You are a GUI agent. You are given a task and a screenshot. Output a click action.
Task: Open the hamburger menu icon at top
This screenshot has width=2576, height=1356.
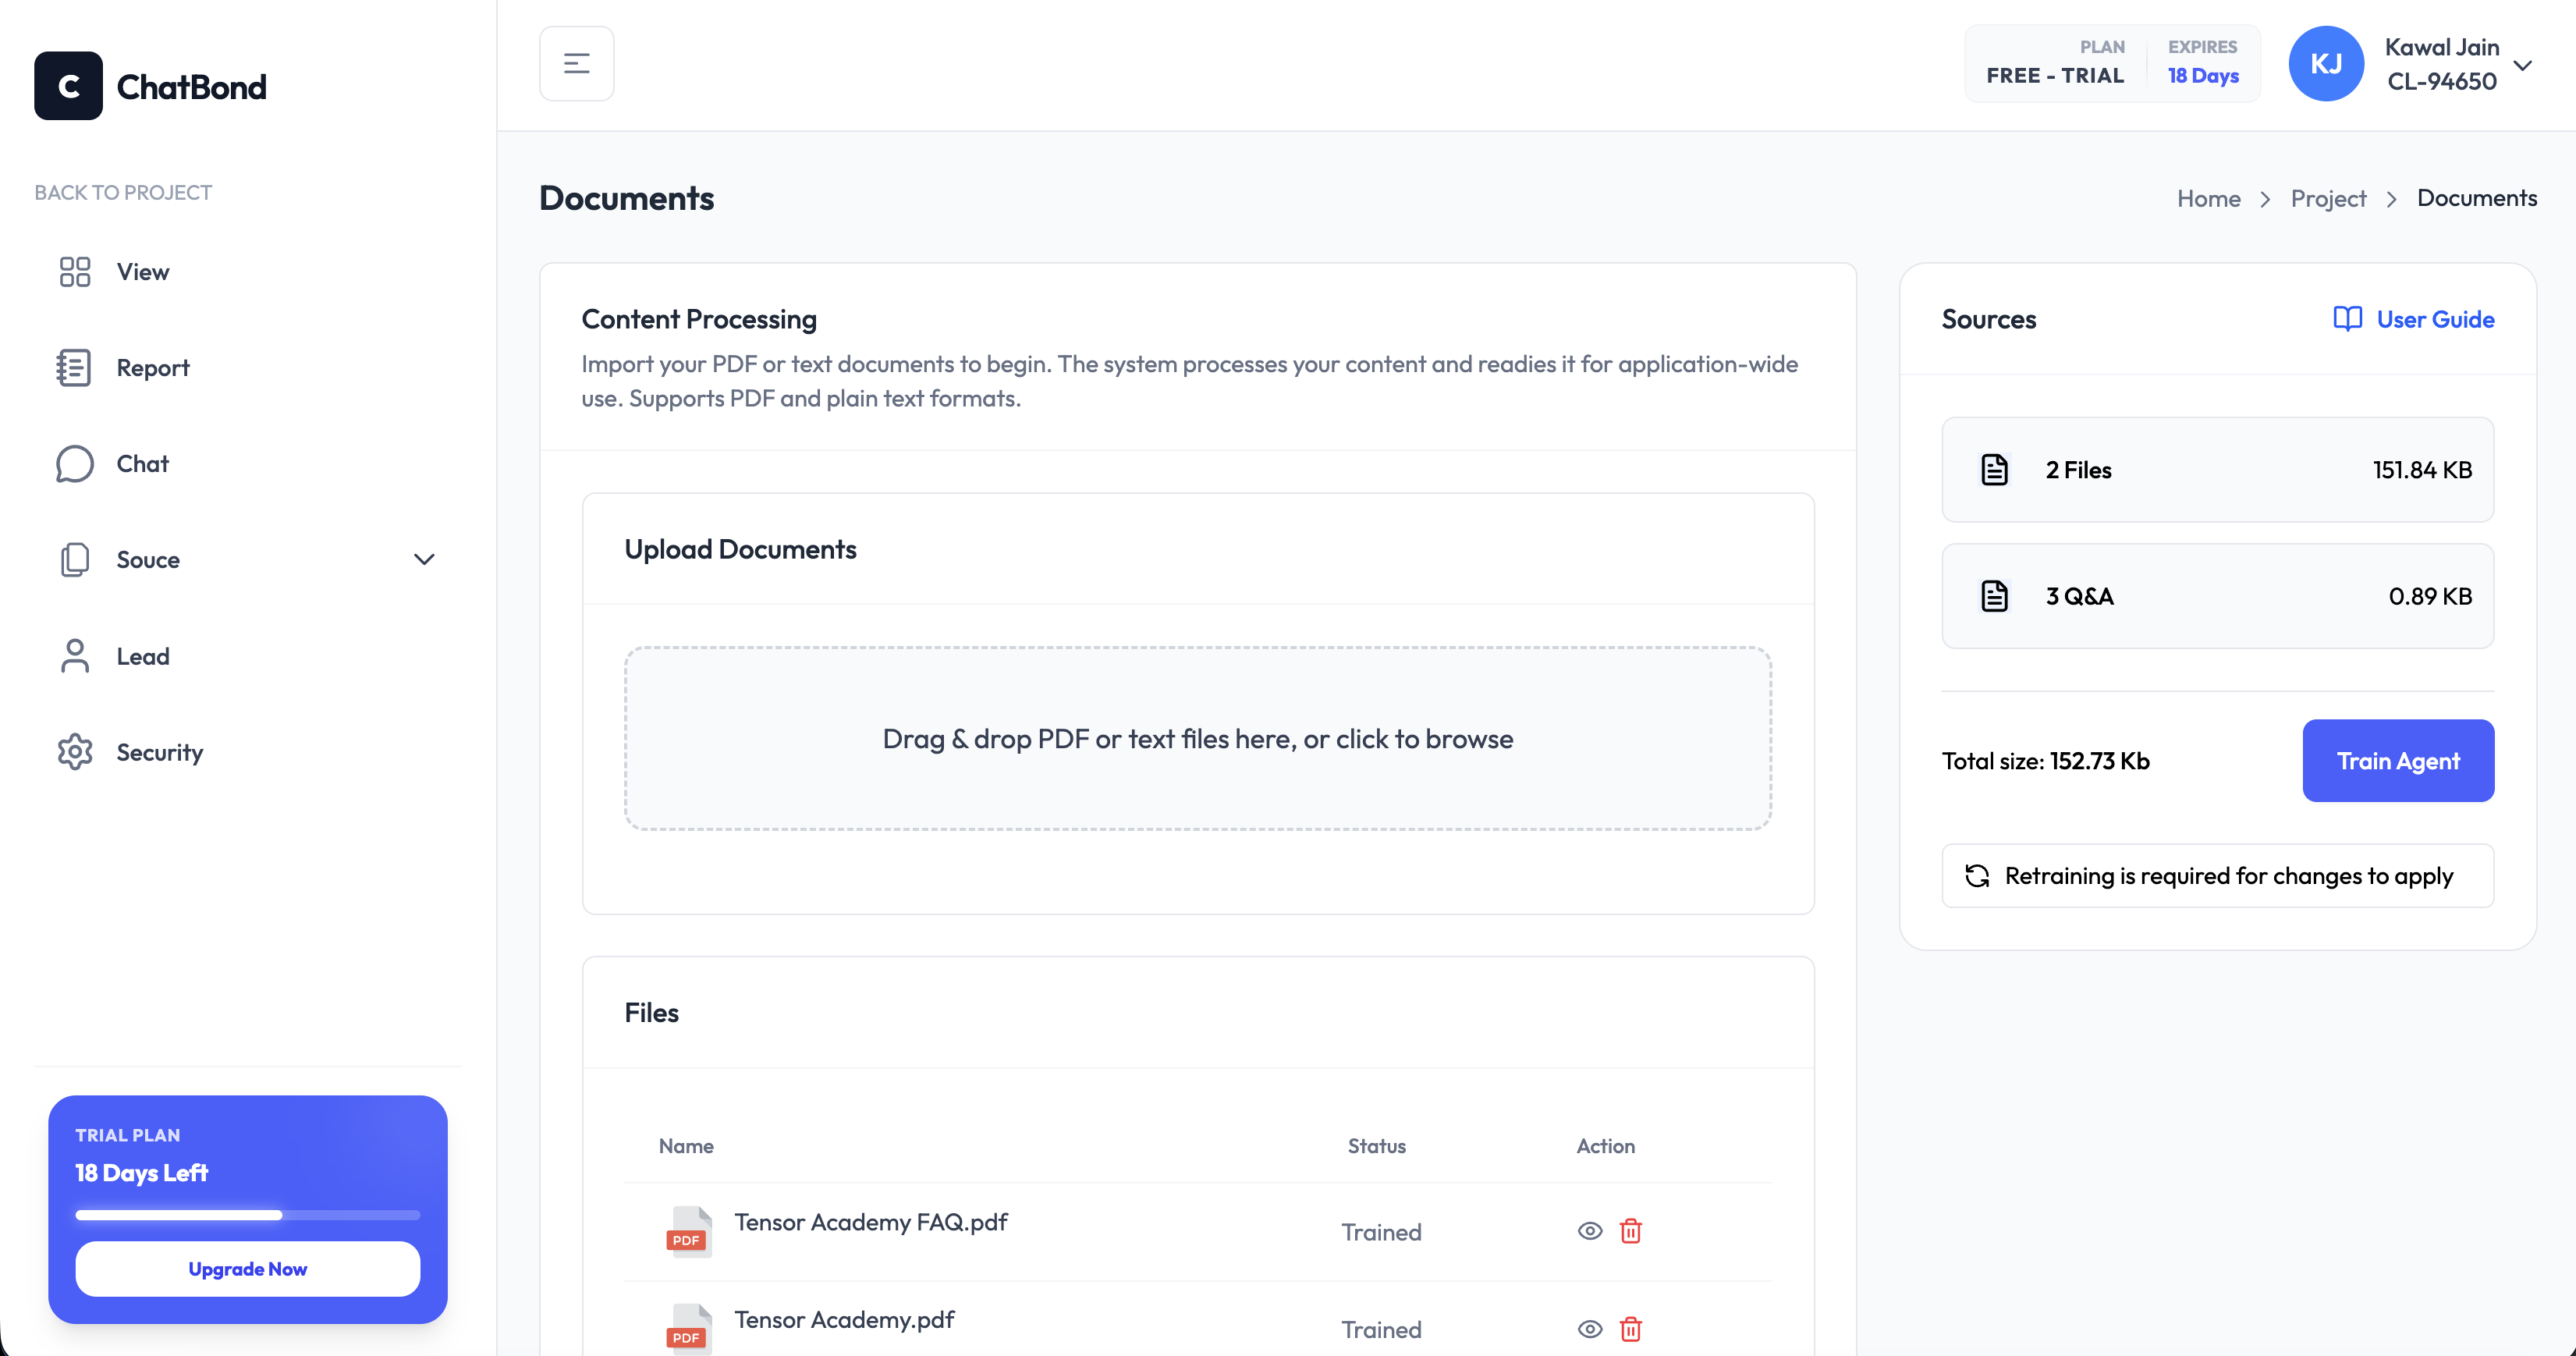[576, 63]
